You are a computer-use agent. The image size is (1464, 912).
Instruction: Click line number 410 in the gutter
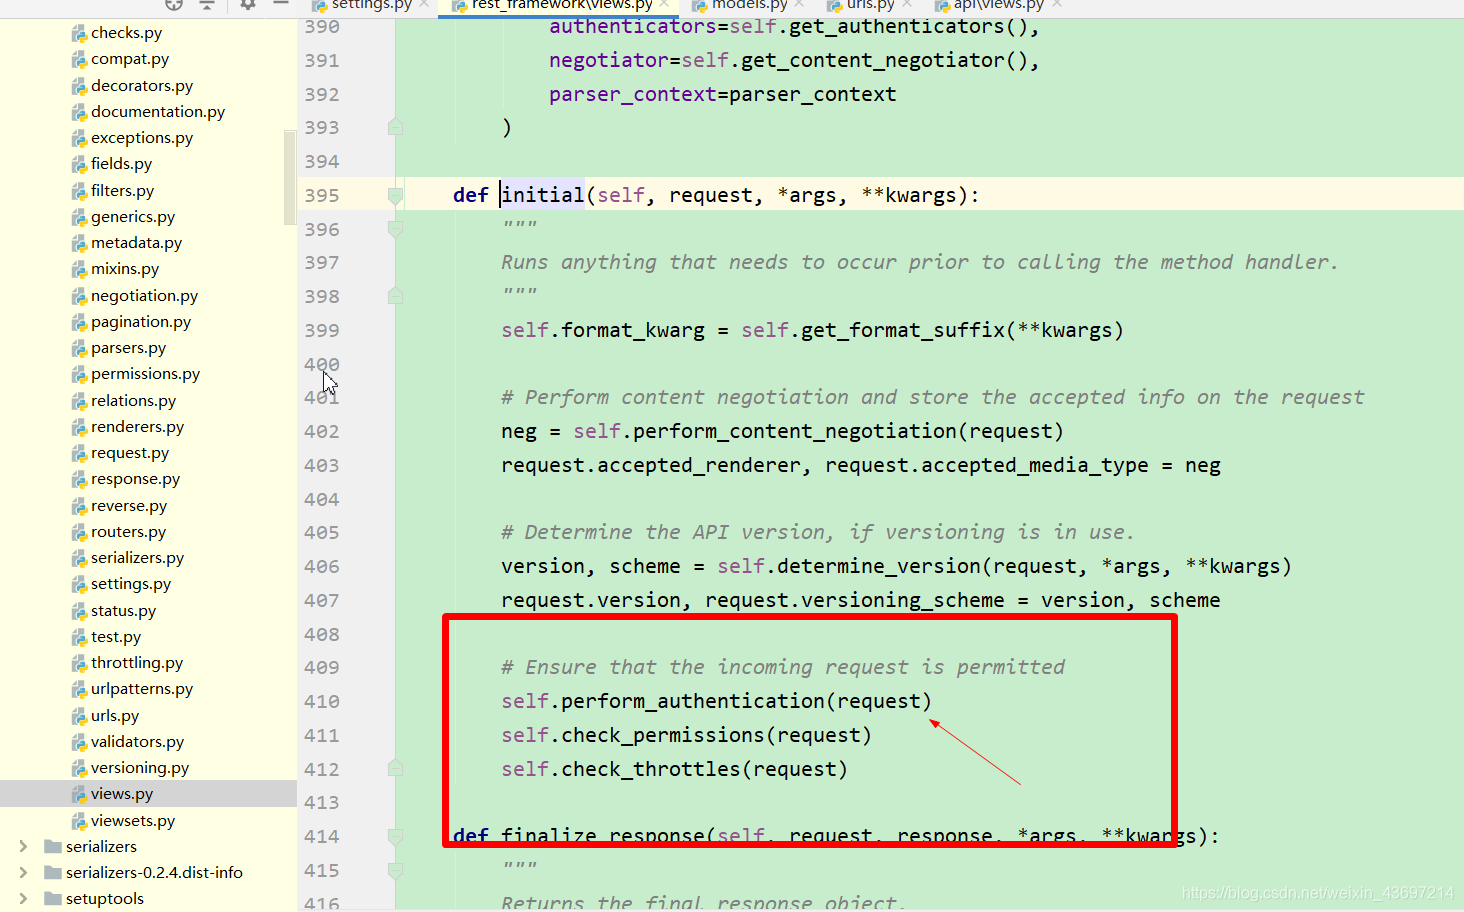pyautogui.click(x=322, y=701)
